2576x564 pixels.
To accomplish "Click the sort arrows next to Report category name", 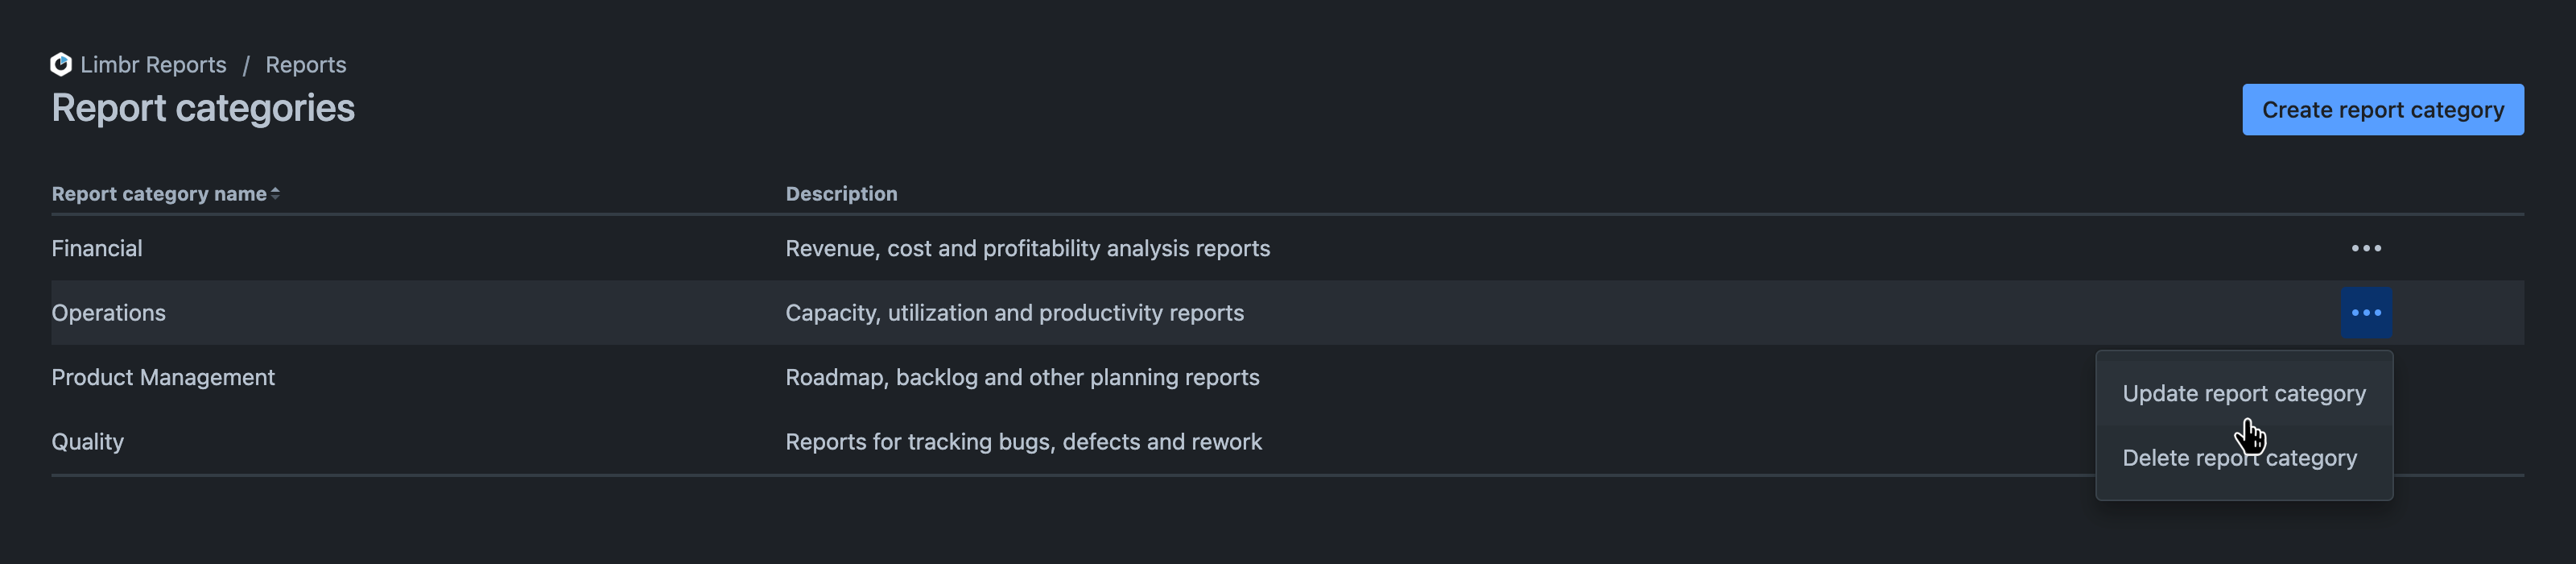I will tap(274, 192).
